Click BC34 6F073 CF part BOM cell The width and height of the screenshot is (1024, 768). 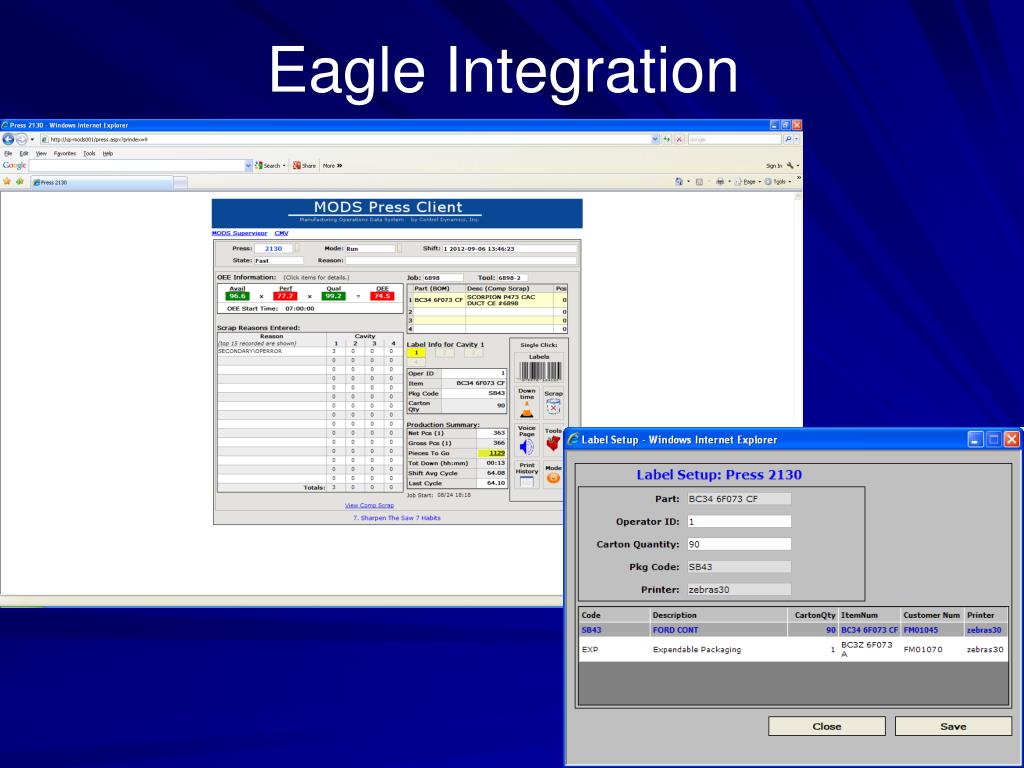(438, 300)
